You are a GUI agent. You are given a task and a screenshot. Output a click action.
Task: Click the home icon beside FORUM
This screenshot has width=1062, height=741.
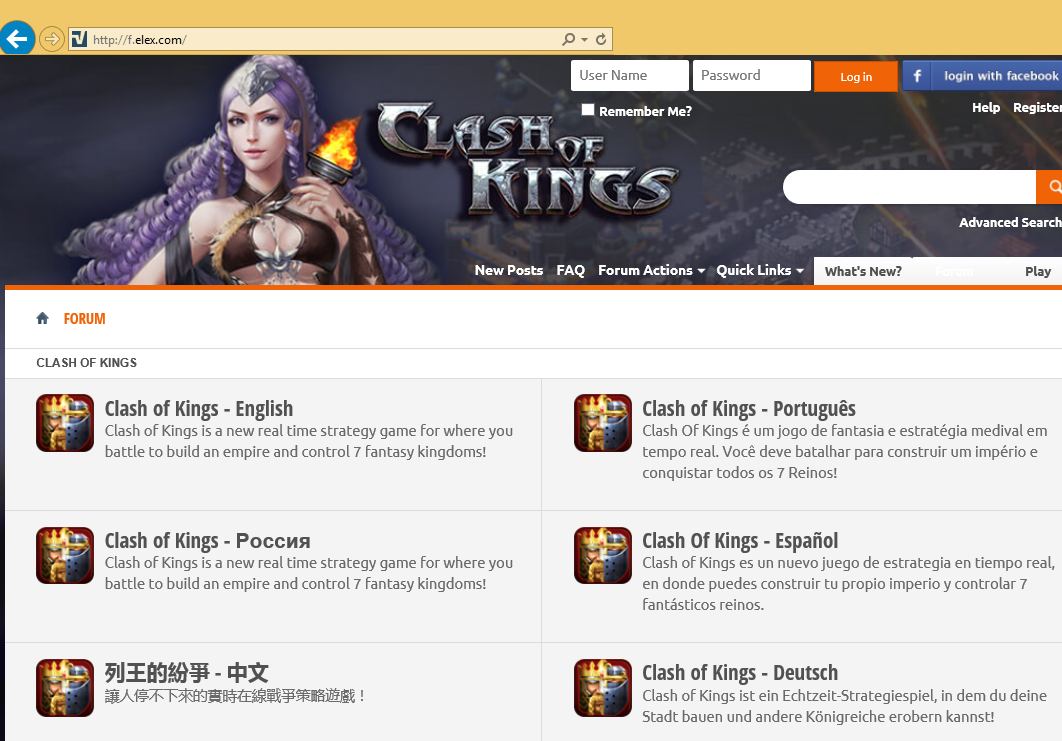43,318
